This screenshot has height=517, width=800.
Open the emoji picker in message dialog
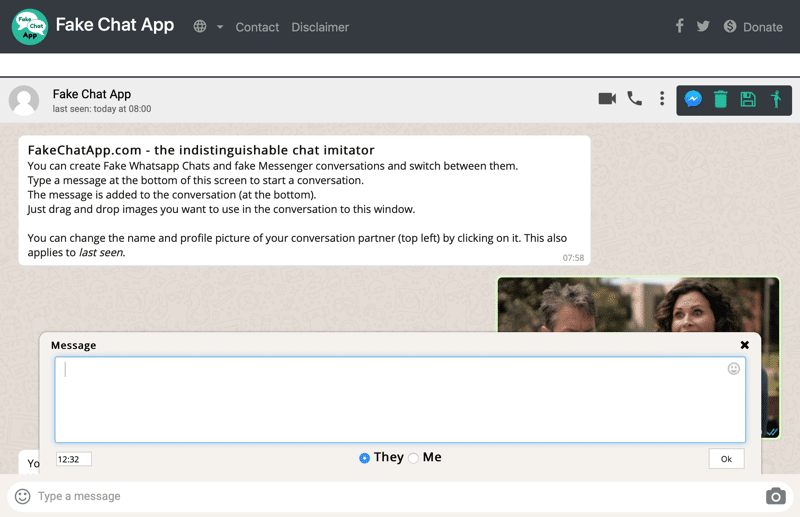click(x=733, y=369)
